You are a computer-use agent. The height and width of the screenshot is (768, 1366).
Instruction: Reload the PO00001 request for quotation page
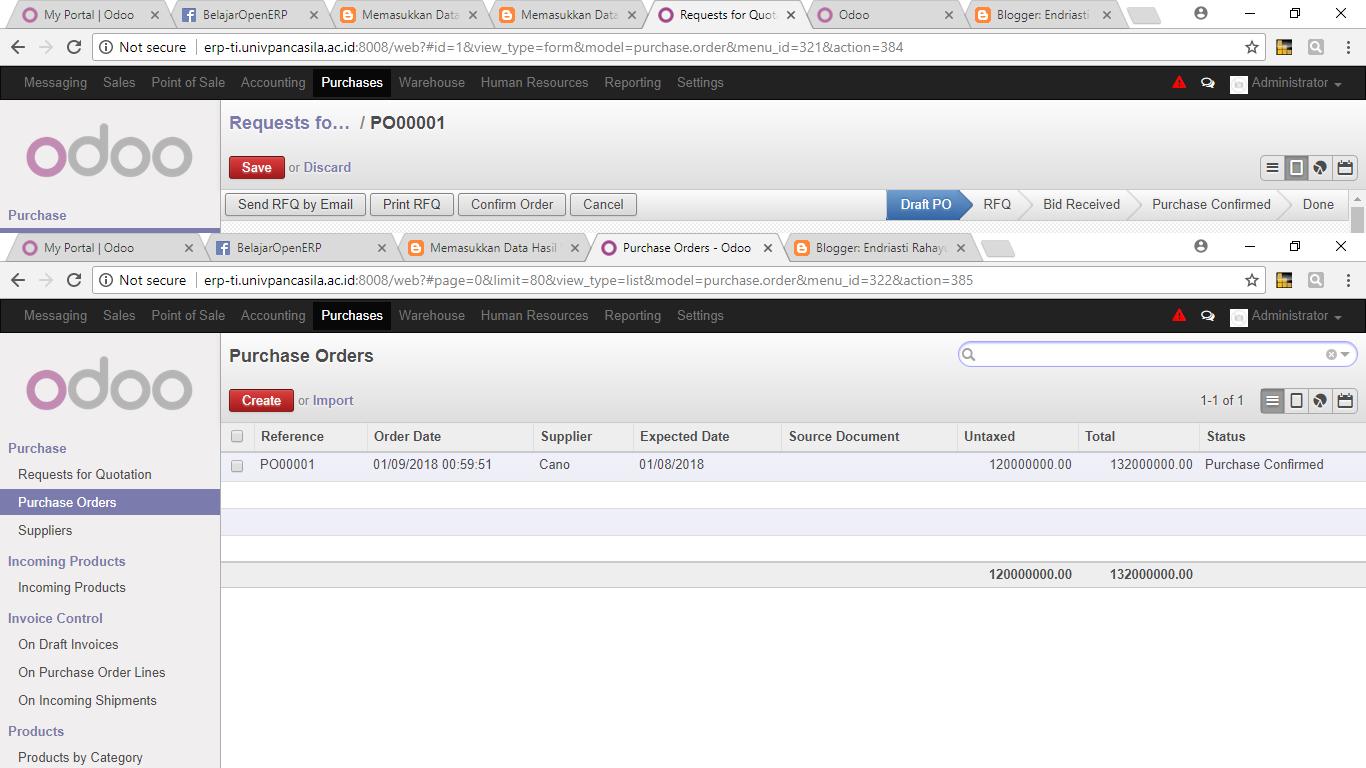74,47
